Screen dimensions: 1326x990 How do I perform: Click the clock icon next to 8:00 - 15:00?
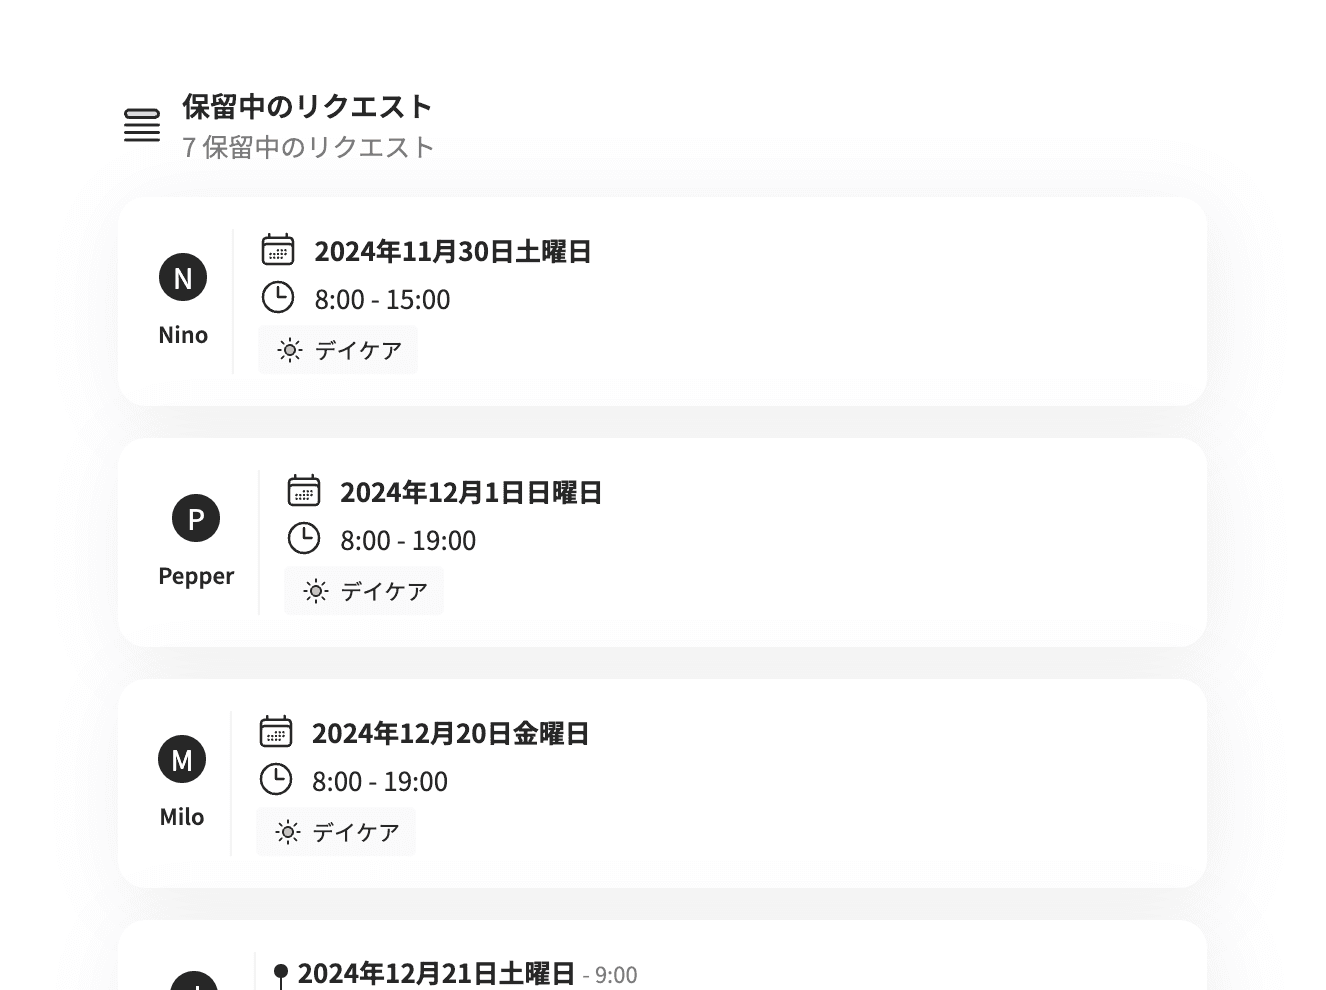(279, 297)
